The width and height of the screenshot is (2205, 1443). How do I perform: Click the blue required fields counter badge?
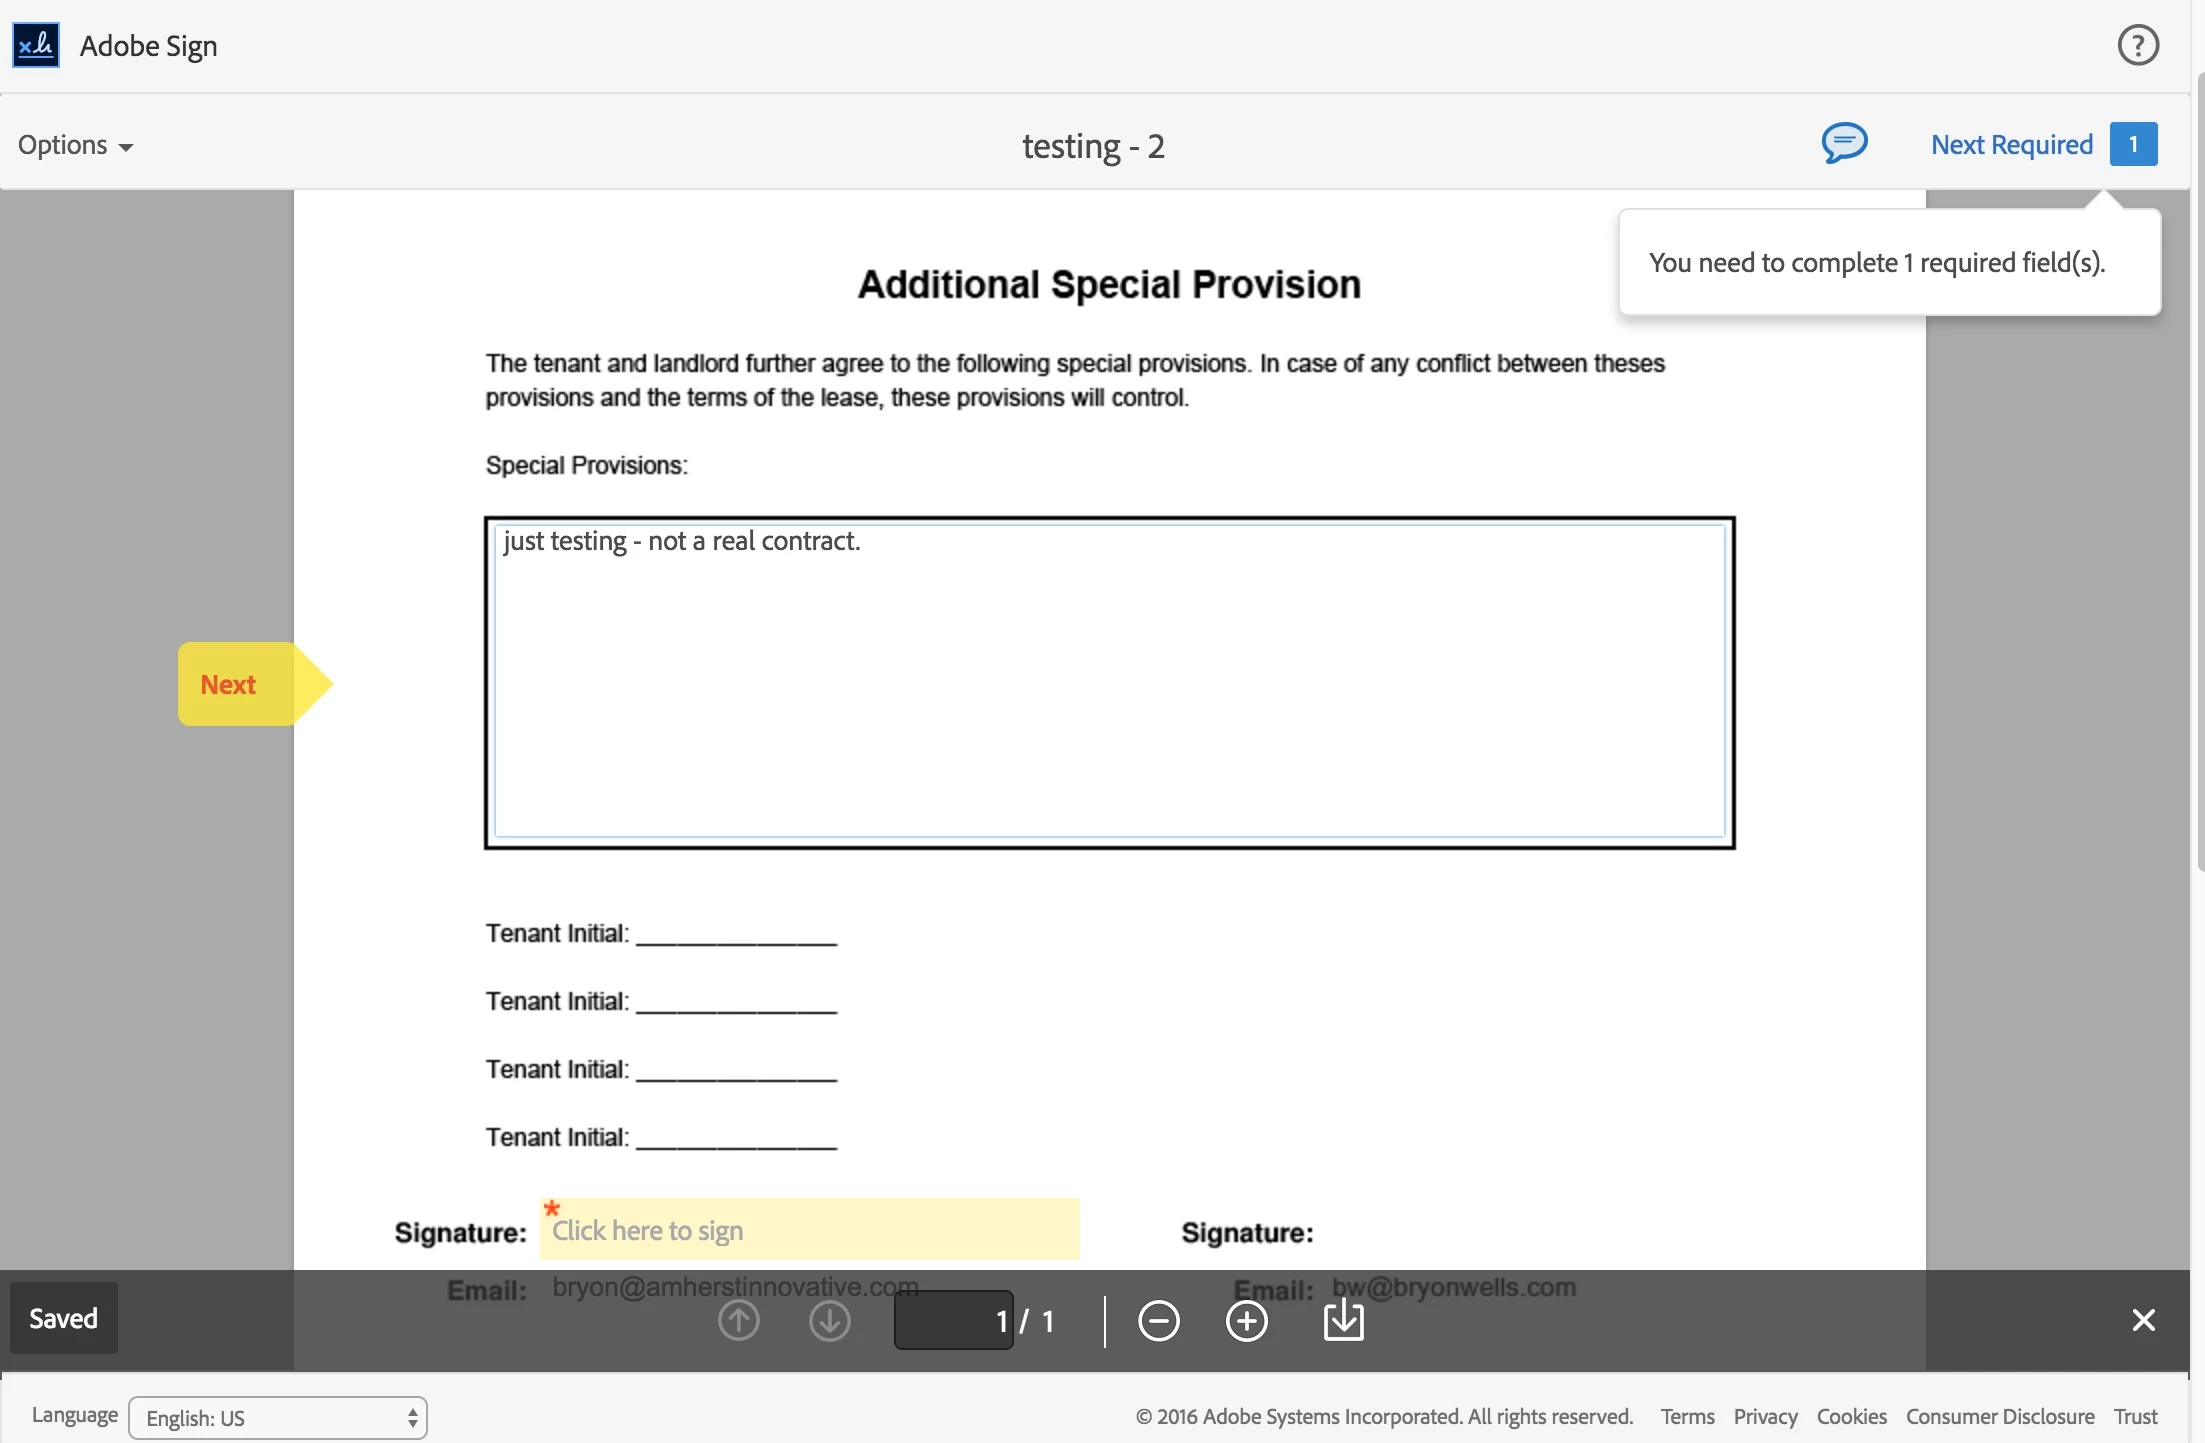tap(2133, 144)
